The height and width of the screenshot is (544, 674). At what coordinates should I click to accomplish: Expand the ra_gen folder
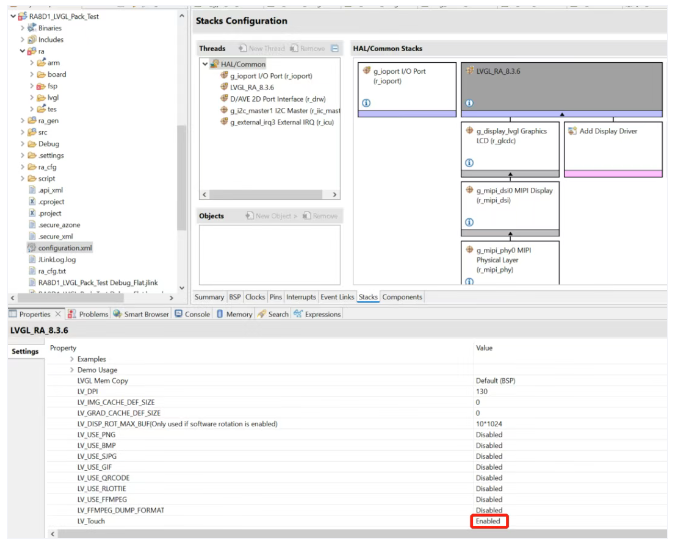(22, 121)
